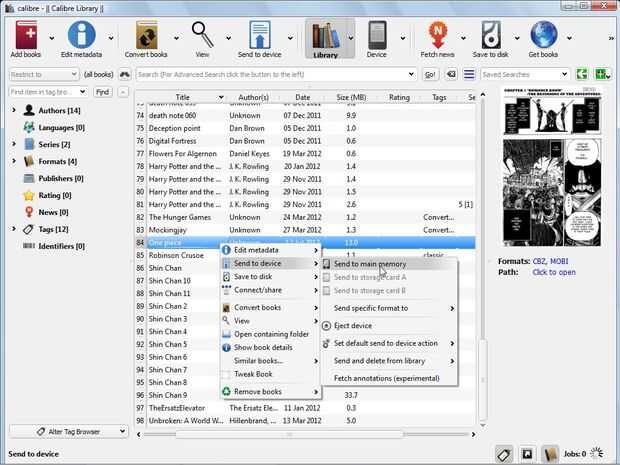
Task: Click the Authors category icon
Action: [x=29, y=110]
